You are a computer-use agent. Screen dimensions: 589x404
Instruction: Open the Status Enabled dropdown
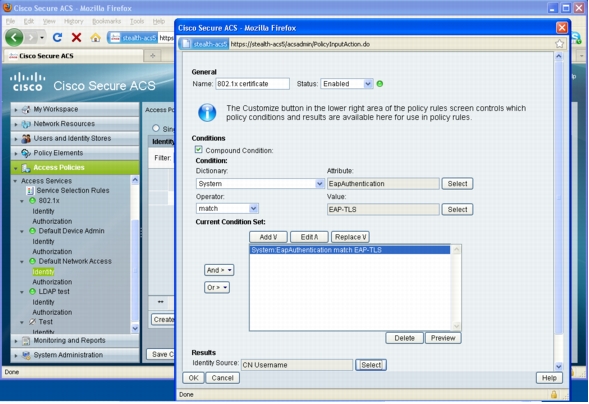pyautogui.click(x=346, y=84)
